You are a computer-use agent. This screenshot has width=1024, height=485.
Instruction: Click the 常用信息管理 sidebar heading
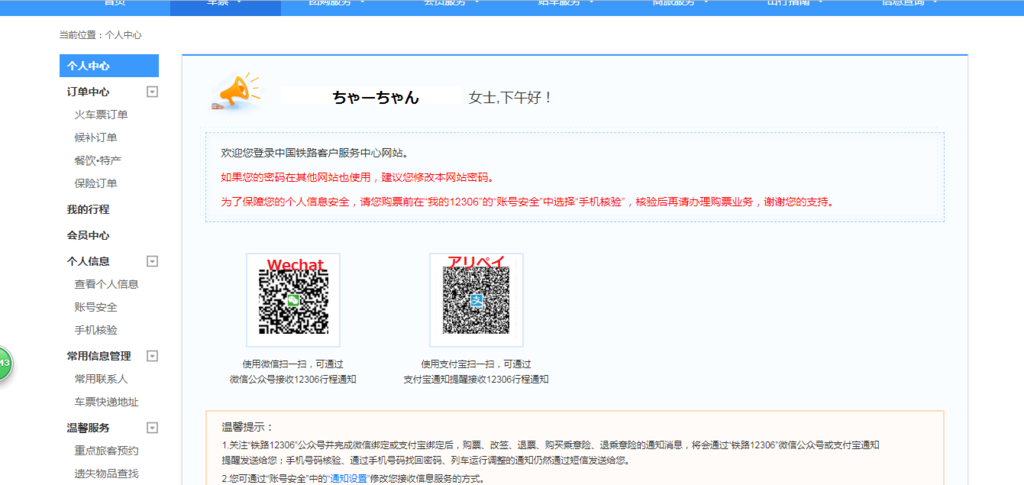point(99,356)
